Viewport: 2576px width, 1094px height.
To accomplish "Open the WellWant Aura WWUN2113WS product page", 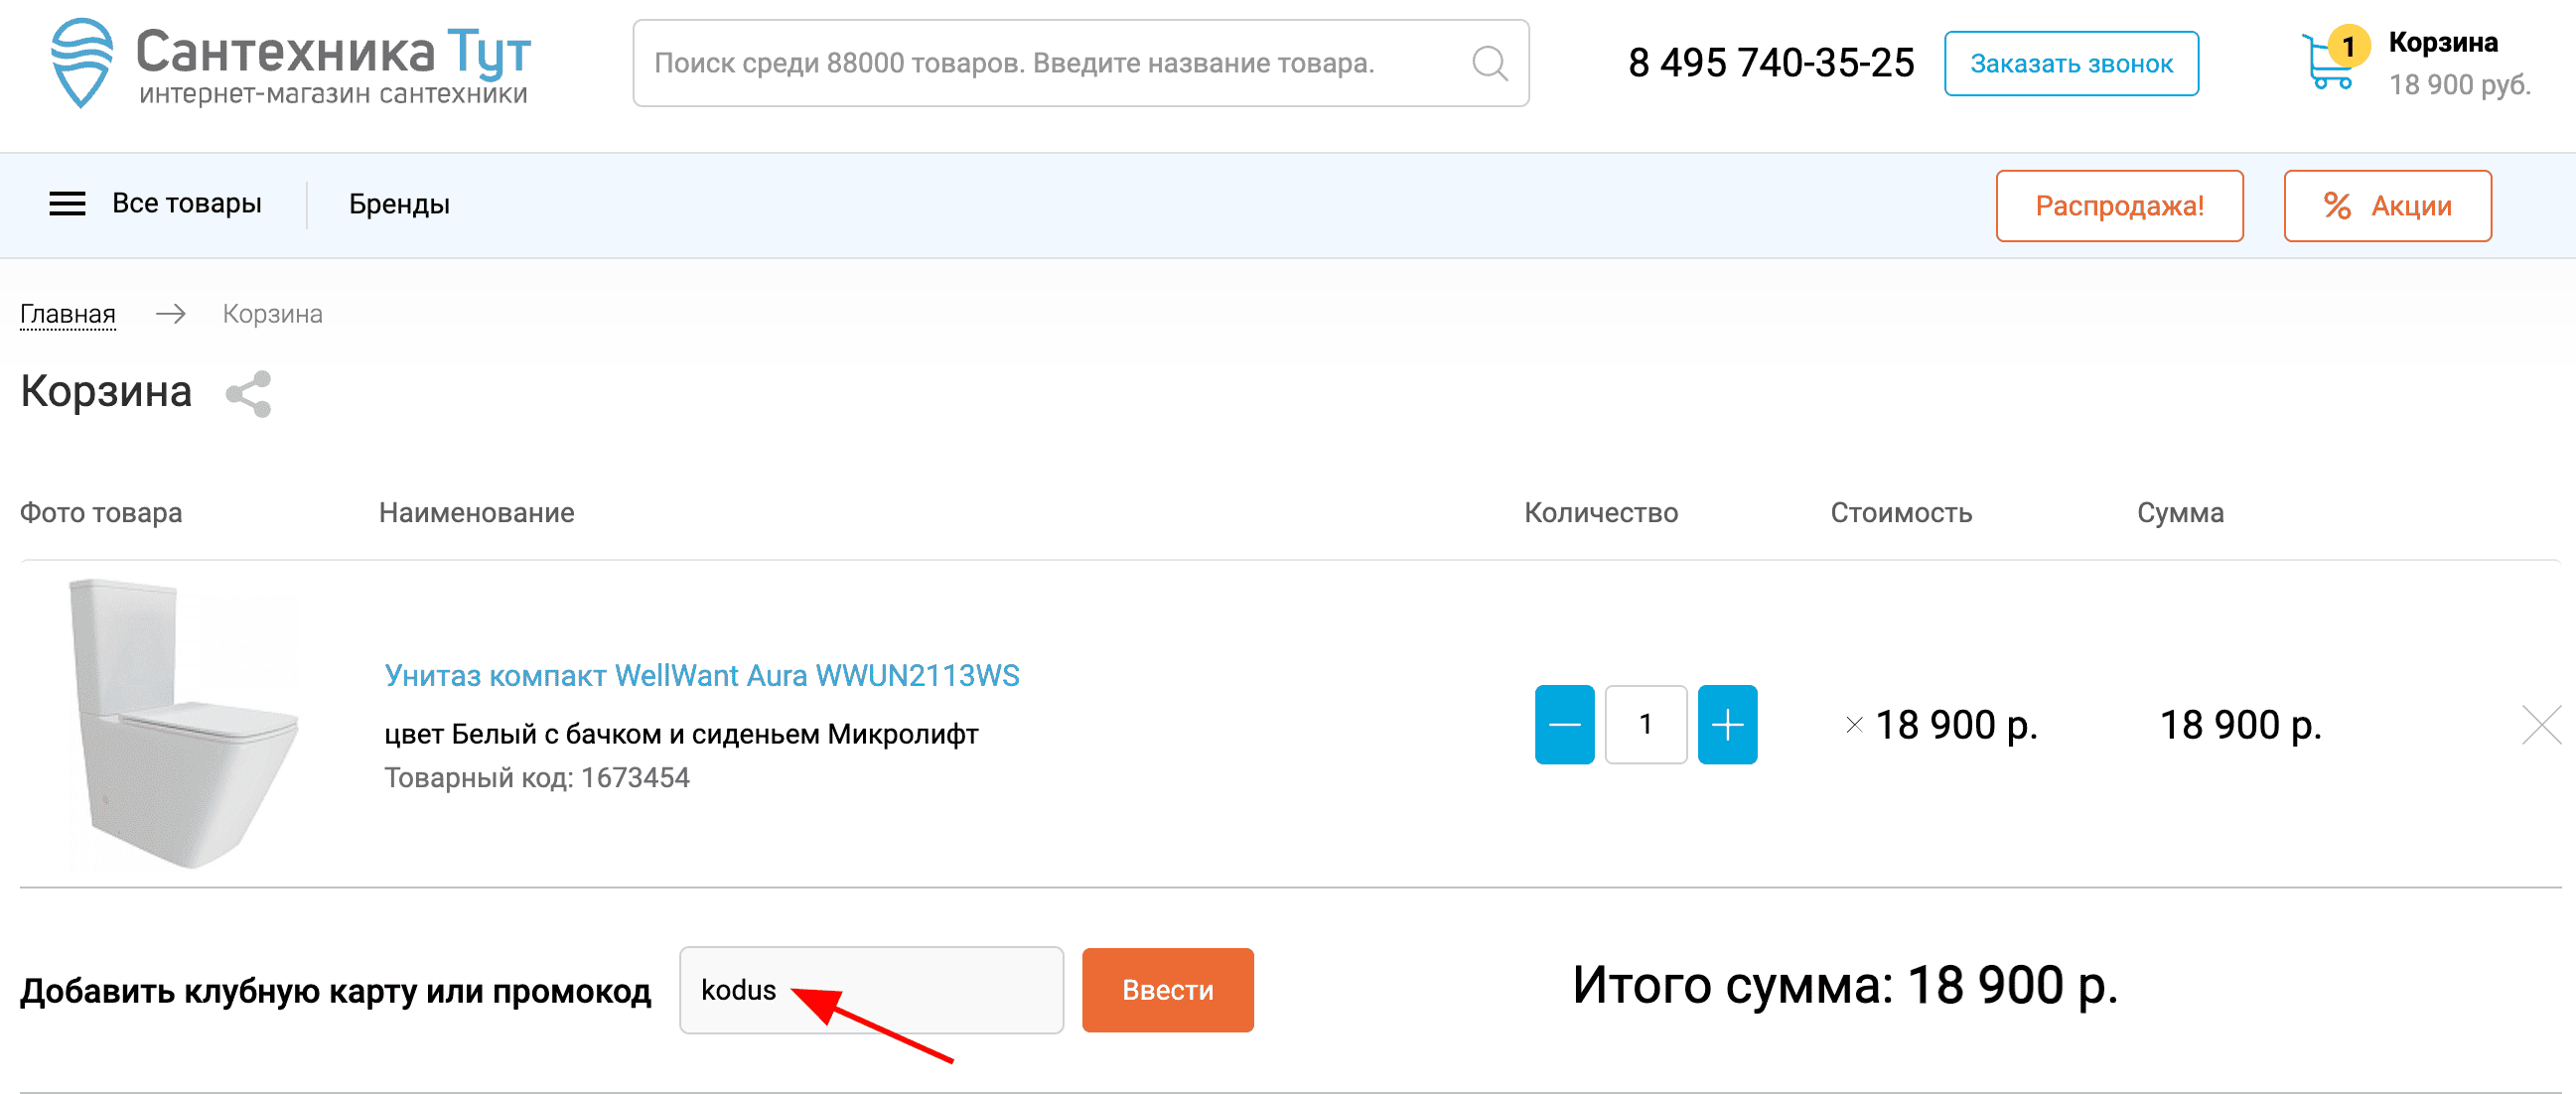I will point(700,675).
